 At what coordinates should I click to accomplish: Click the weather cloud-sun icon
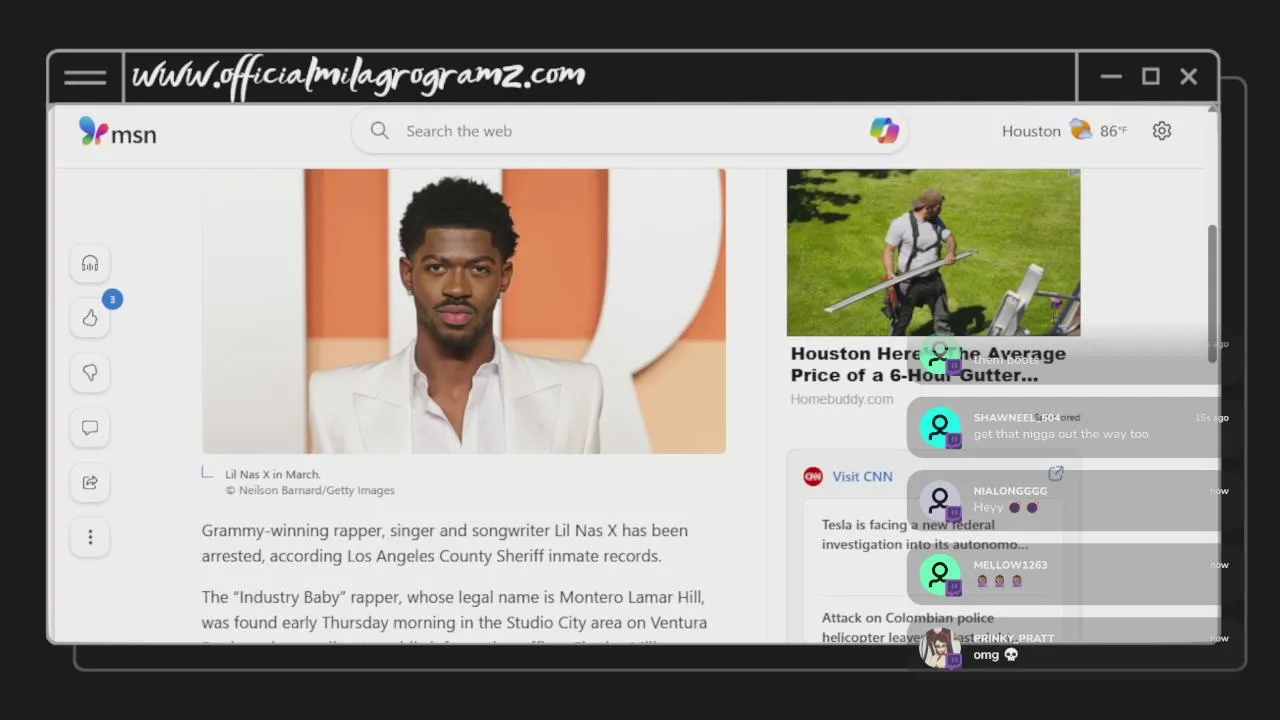(x=1080, y=130)
